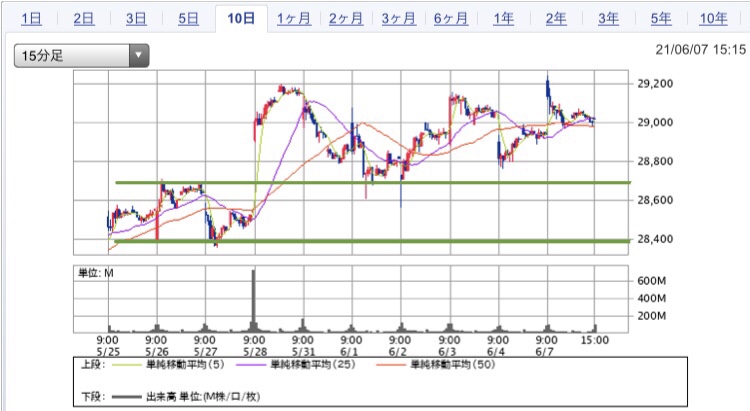750x411 pixels.
Task: Click the 6/2 date axis label
Action: click(x=397, y=352)
